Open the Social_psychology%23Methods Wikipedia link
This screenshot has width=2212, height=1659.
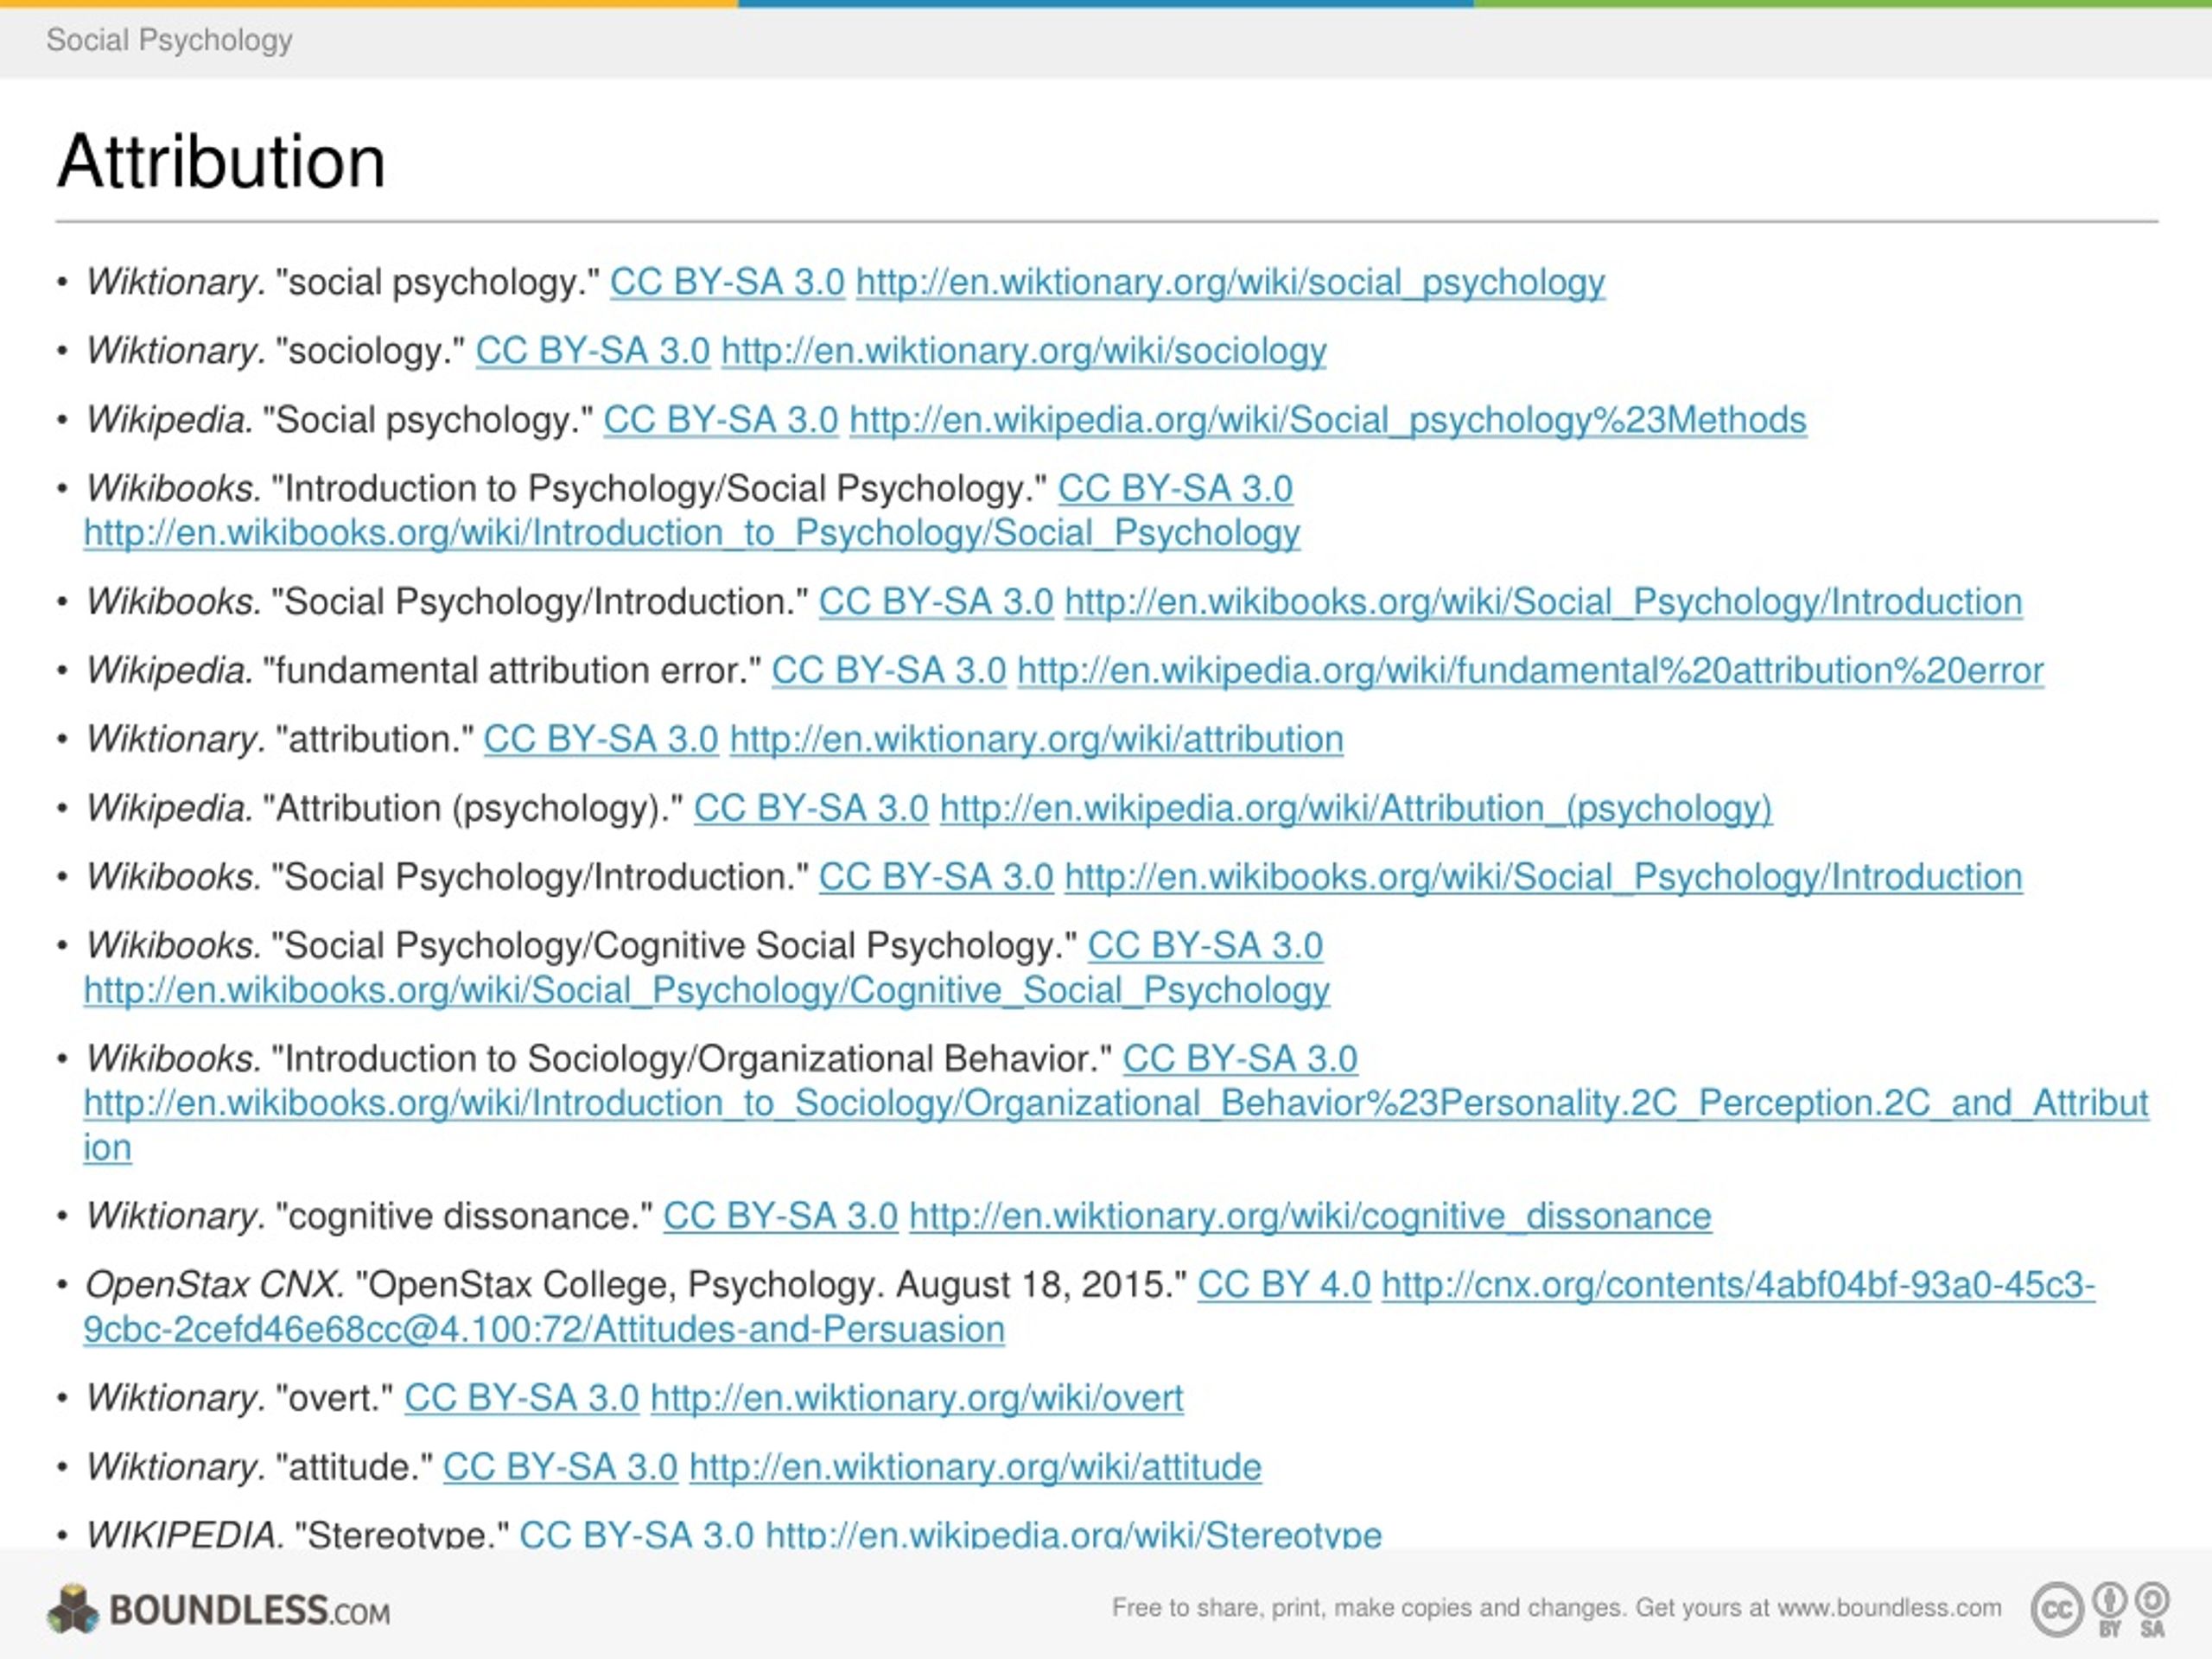click(1328, 421)
